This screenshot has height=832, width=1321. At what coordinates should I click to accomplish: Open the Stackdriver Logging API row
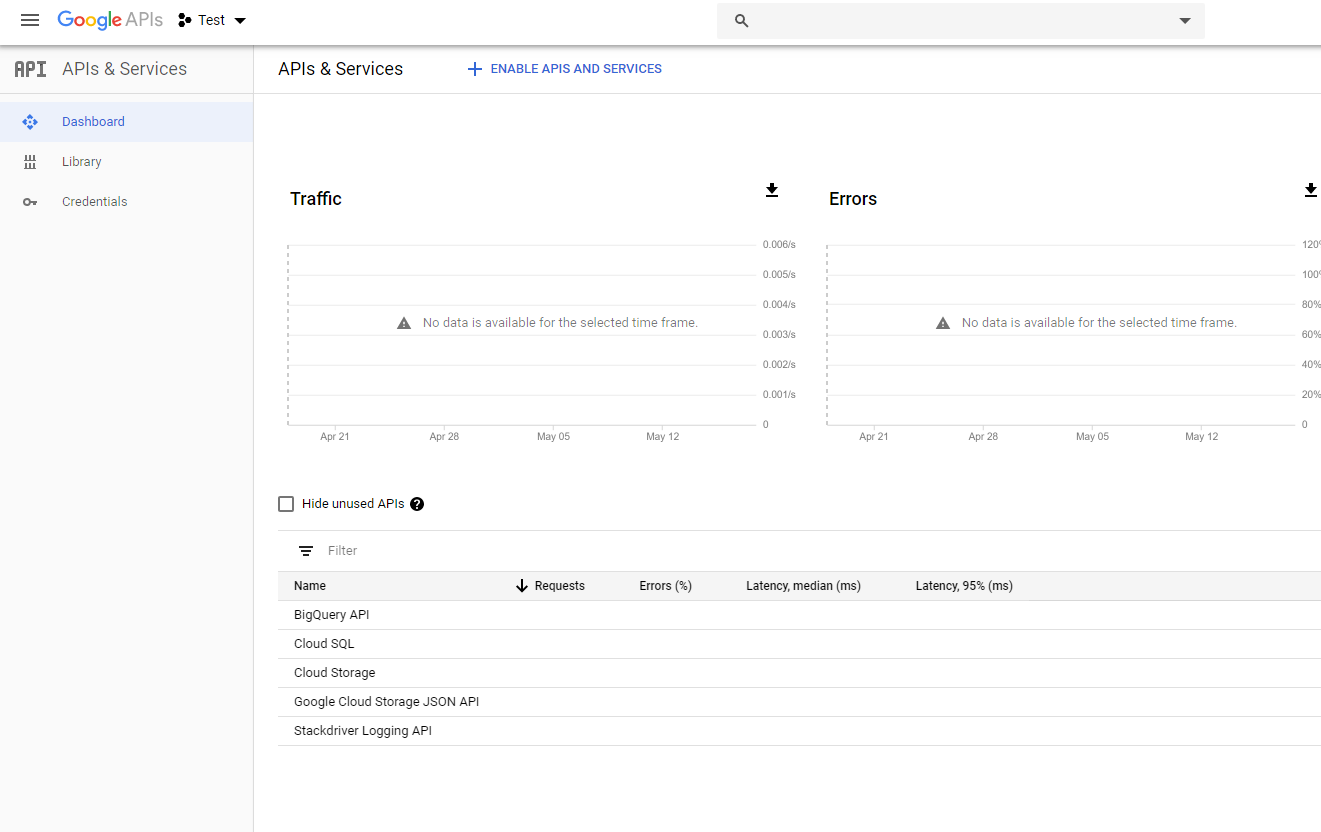[x=799, y=731]
